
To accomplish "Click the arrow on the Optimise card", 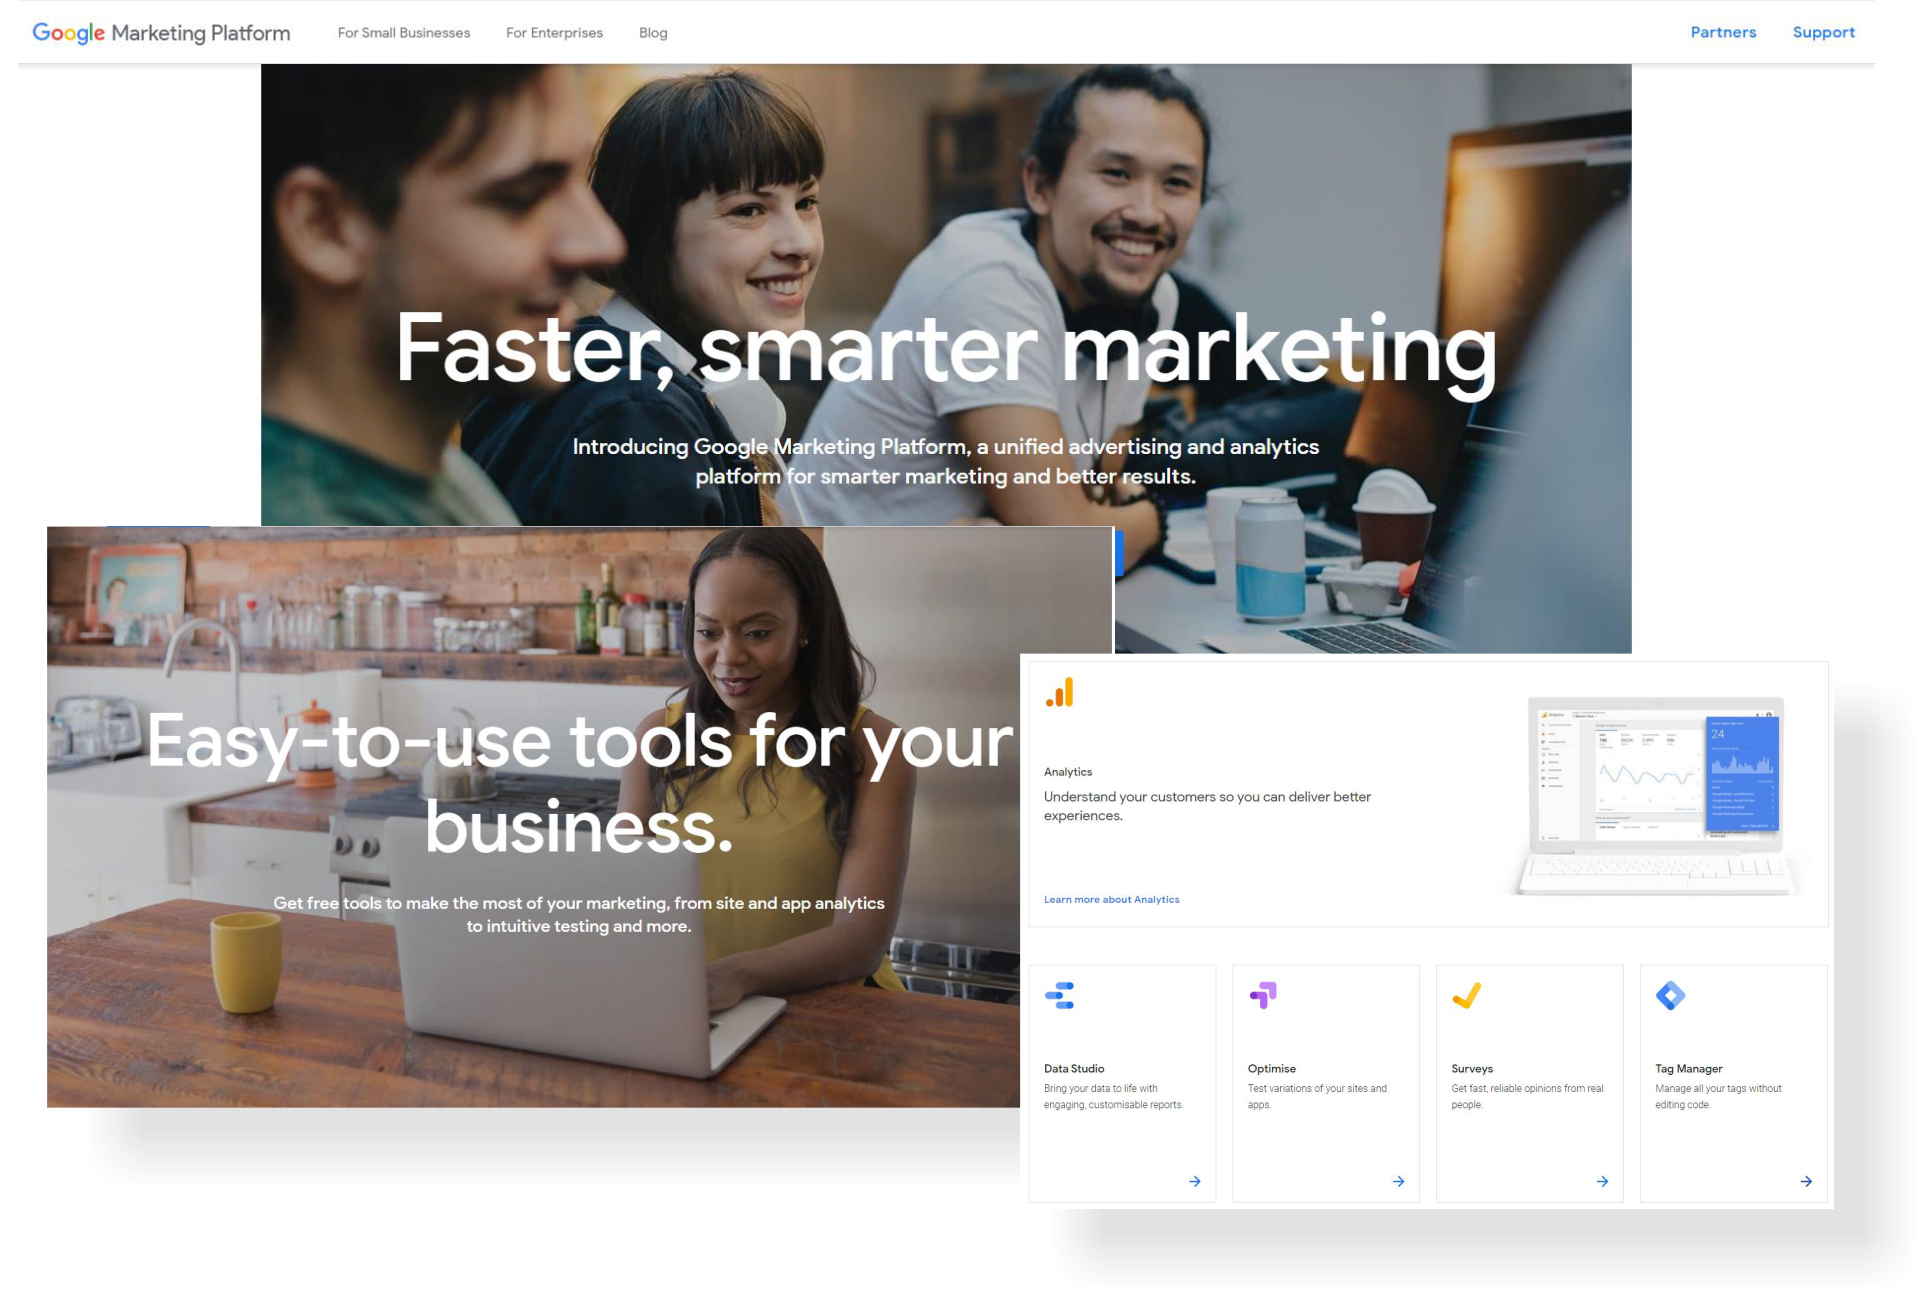I will (1399, 1182).
